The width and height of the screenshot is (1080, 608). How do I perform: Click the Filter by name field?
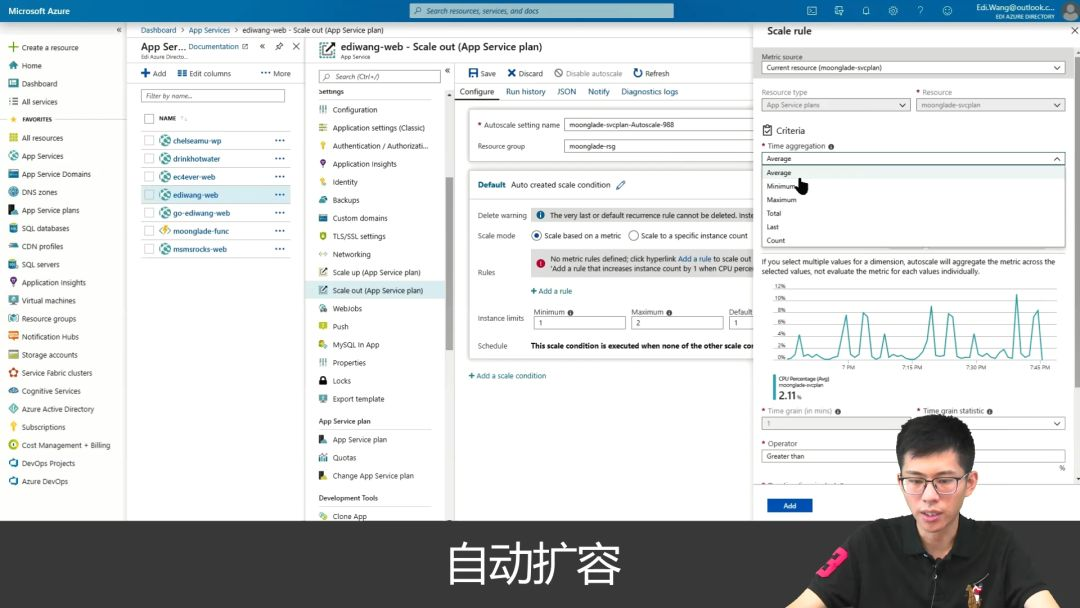pyautogui.click(x=213, y=96)
